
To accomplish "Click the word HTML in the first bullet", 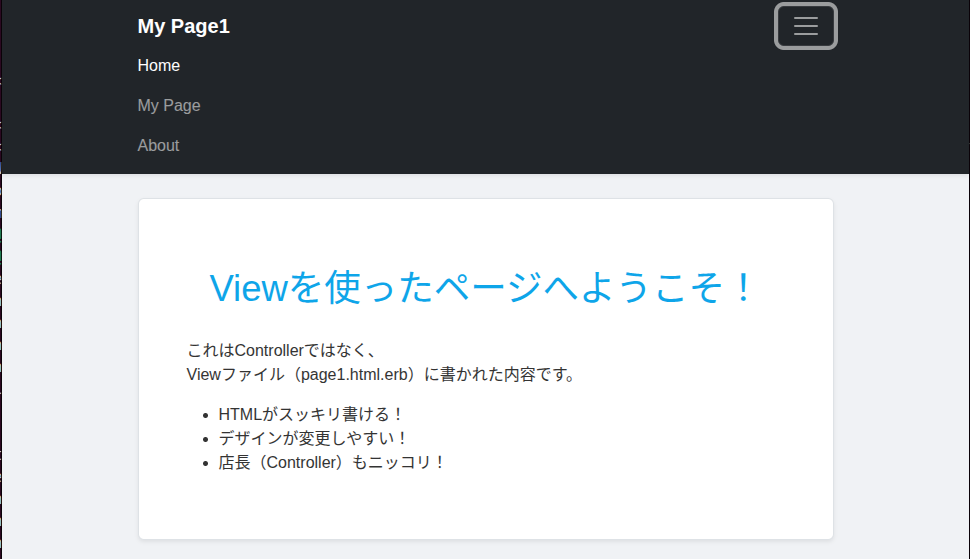I will click(x=240, y=414).
